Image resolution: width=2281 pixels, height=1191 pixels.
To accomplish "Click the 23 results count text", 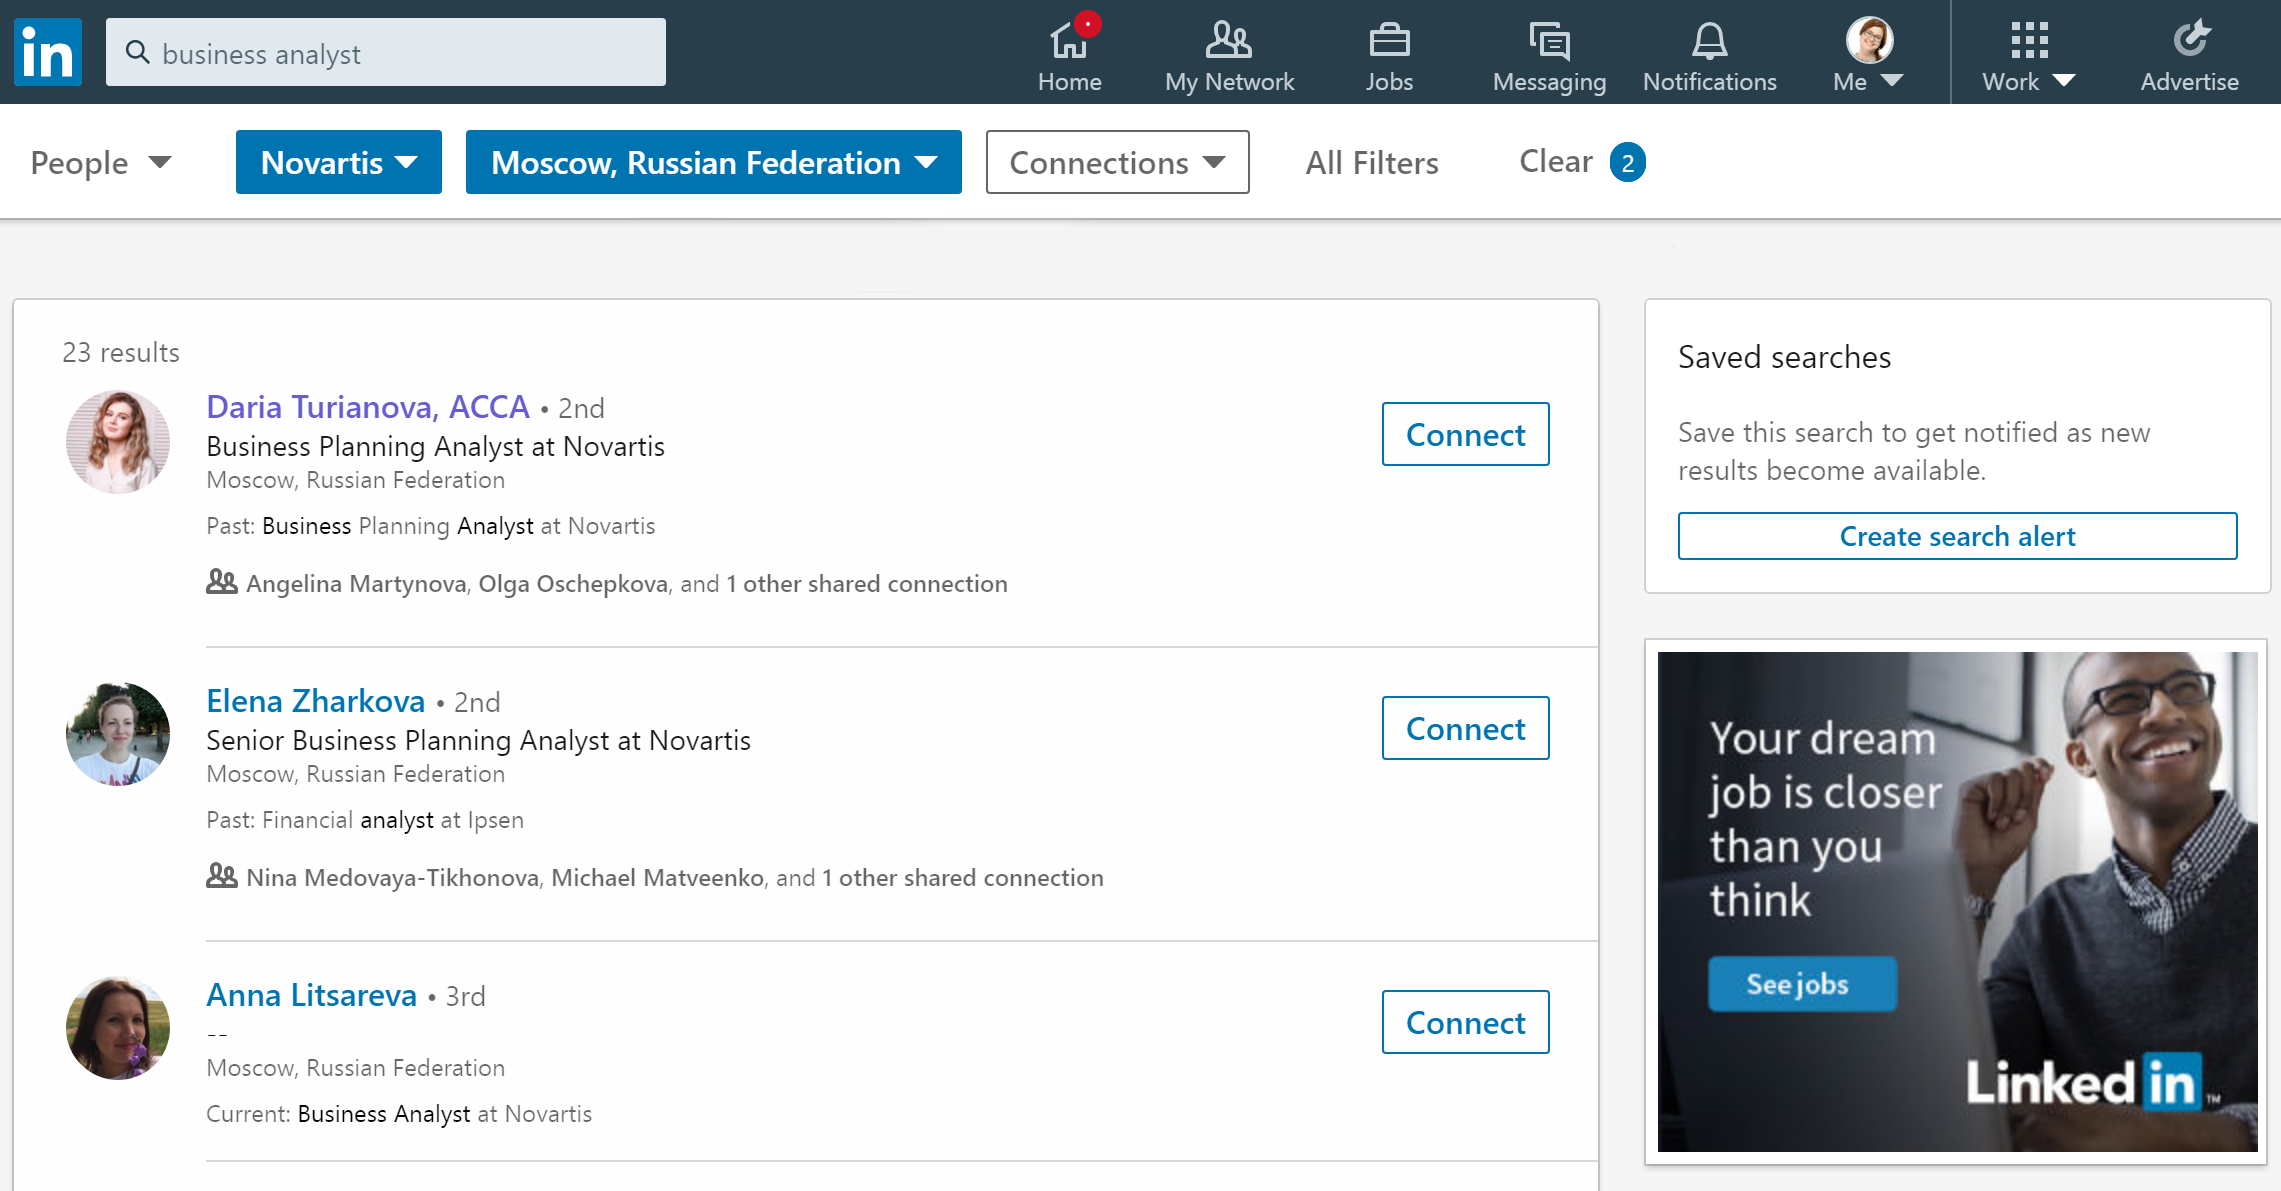I will pos(121,352).
